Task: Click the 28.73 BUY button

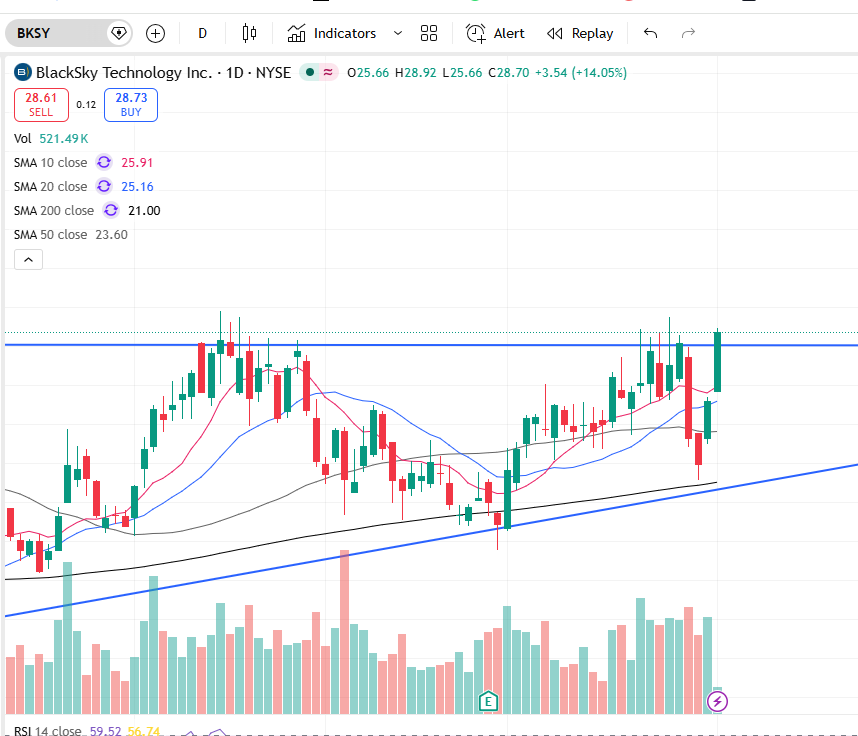Action: 131,105
